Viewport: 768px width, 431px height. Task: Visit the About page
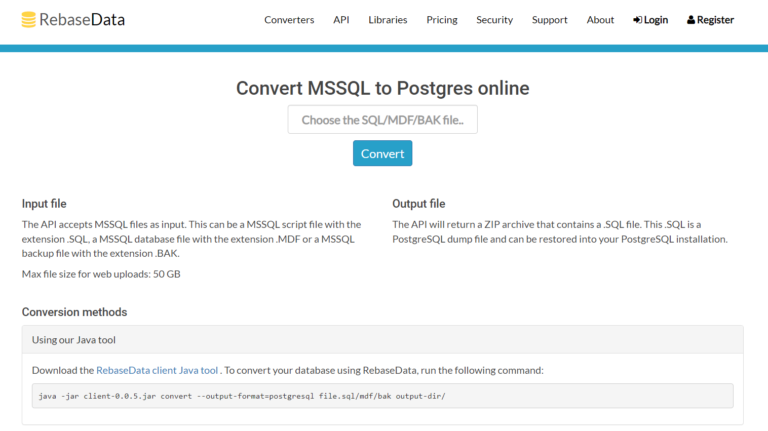(600, 20)
